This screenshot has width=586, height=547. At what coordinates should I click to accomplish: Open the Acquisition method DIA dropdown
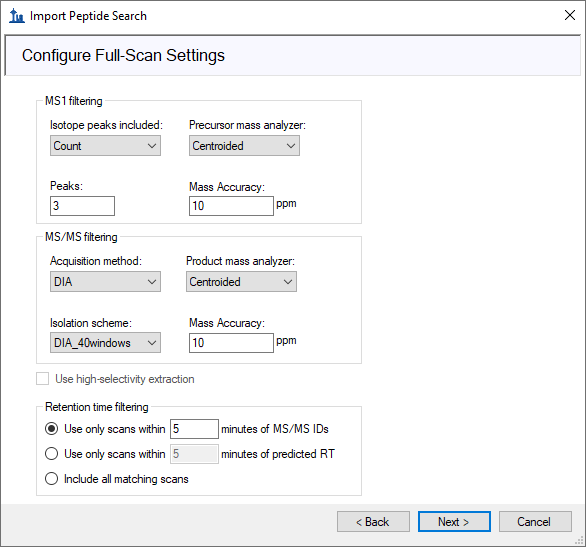point(105,282)
